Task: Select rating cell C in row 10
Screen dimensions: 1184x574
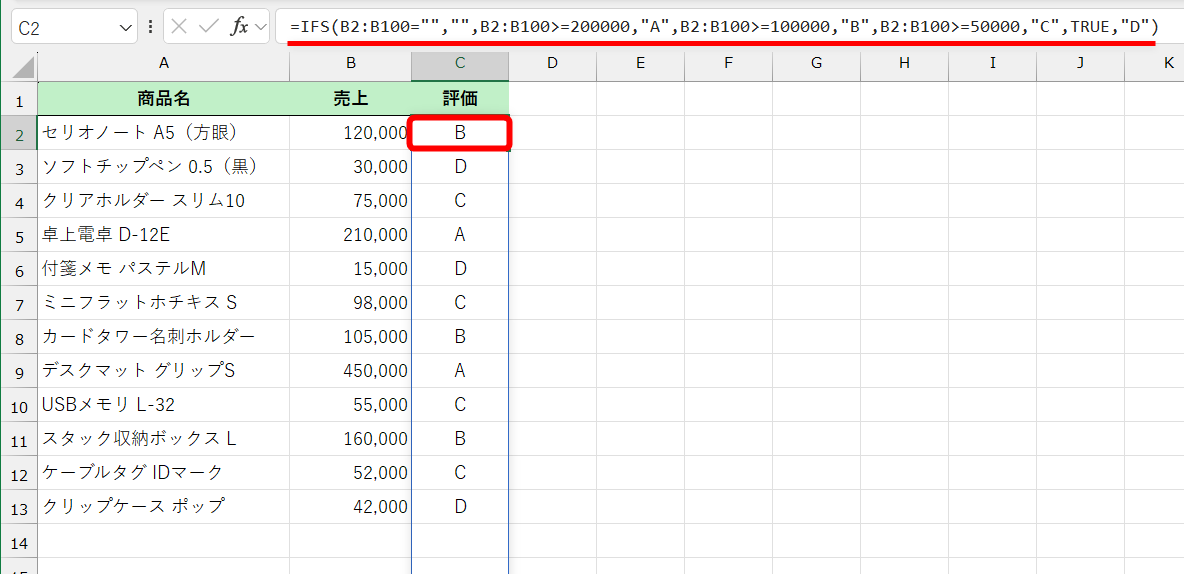Action: (x=460, y=405)
